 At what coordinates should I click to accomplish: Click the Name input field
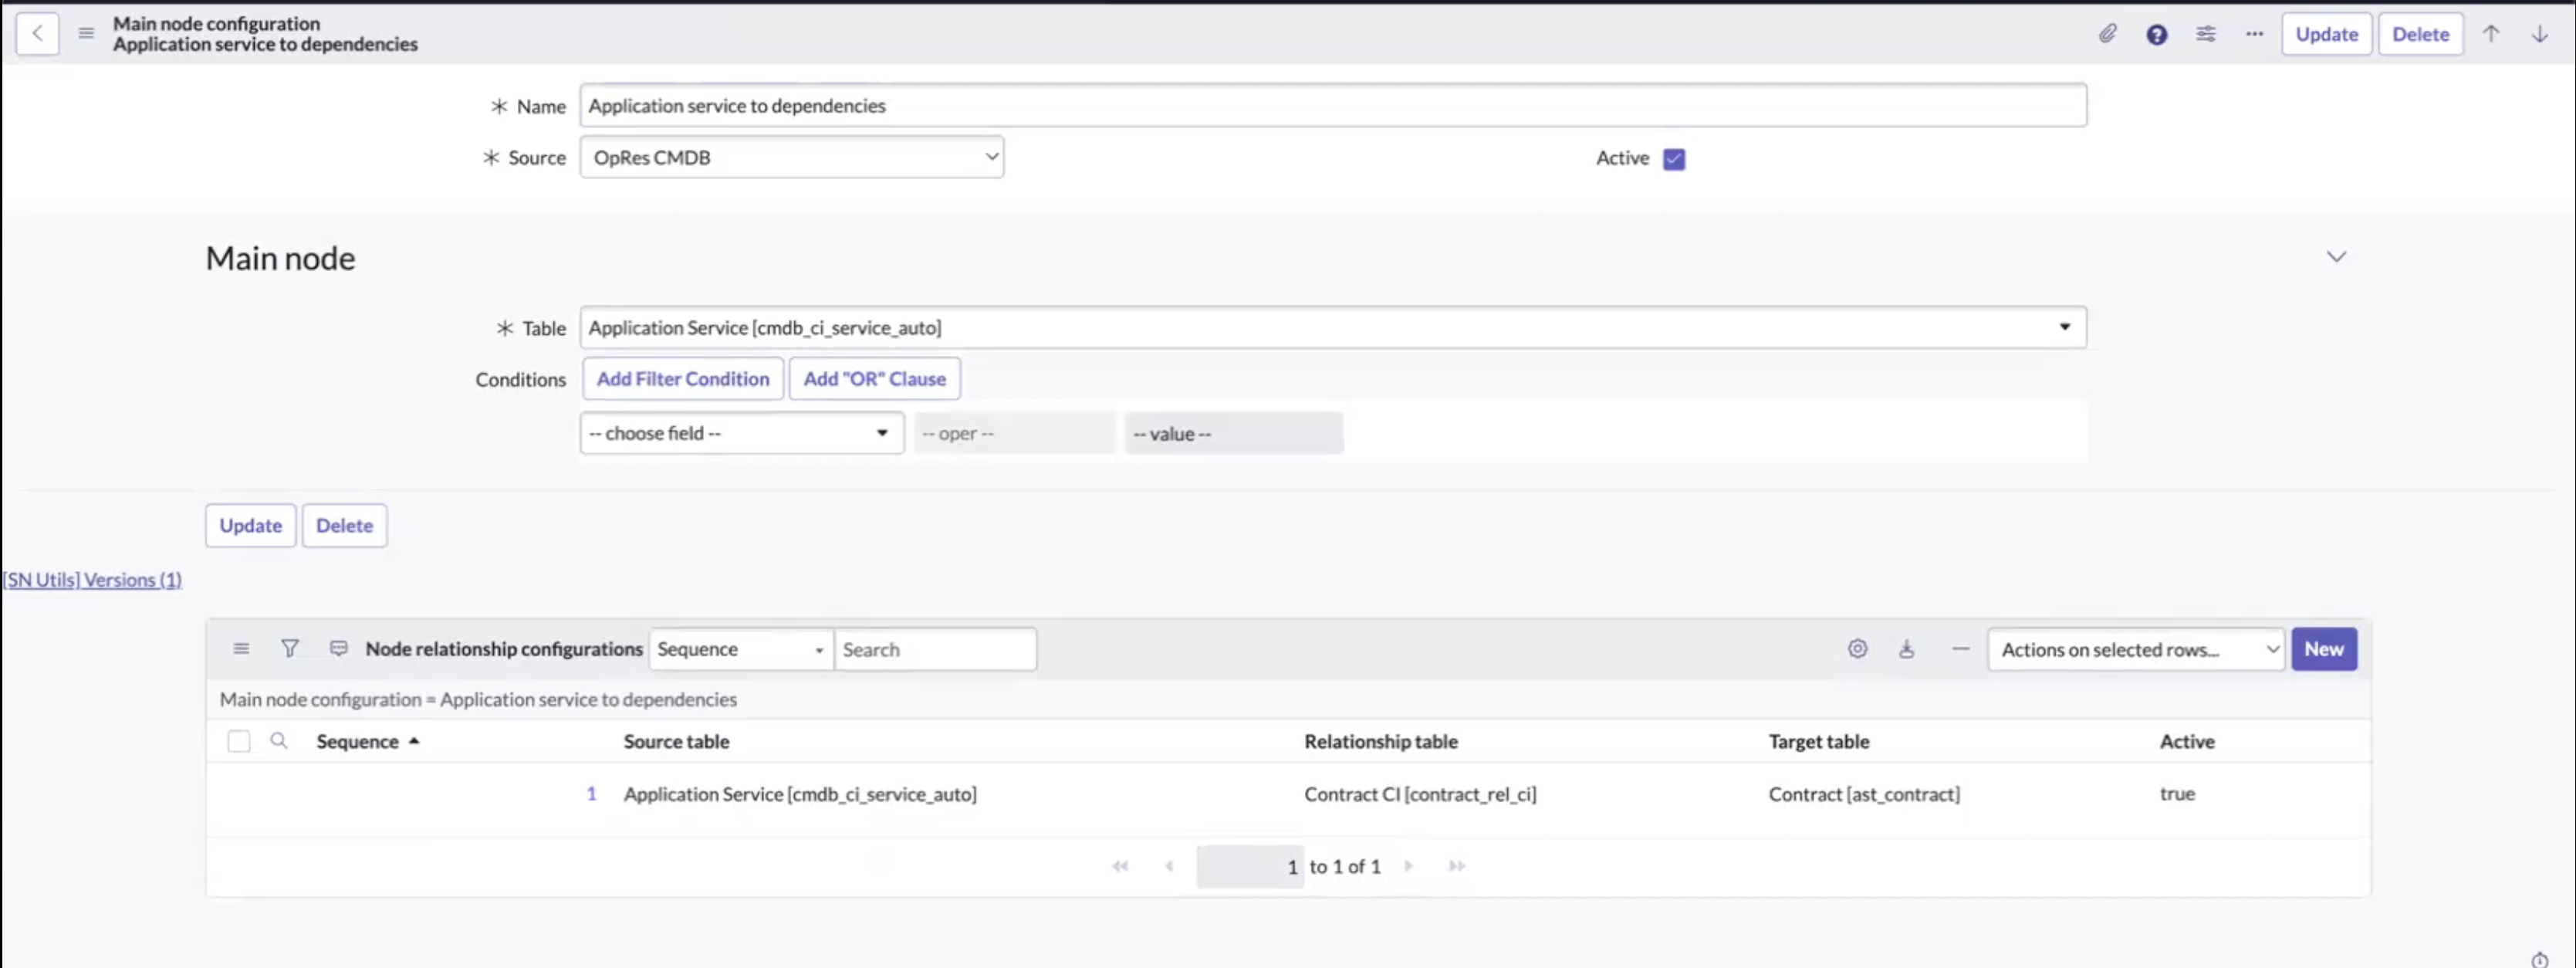(x=1333, y=105)
